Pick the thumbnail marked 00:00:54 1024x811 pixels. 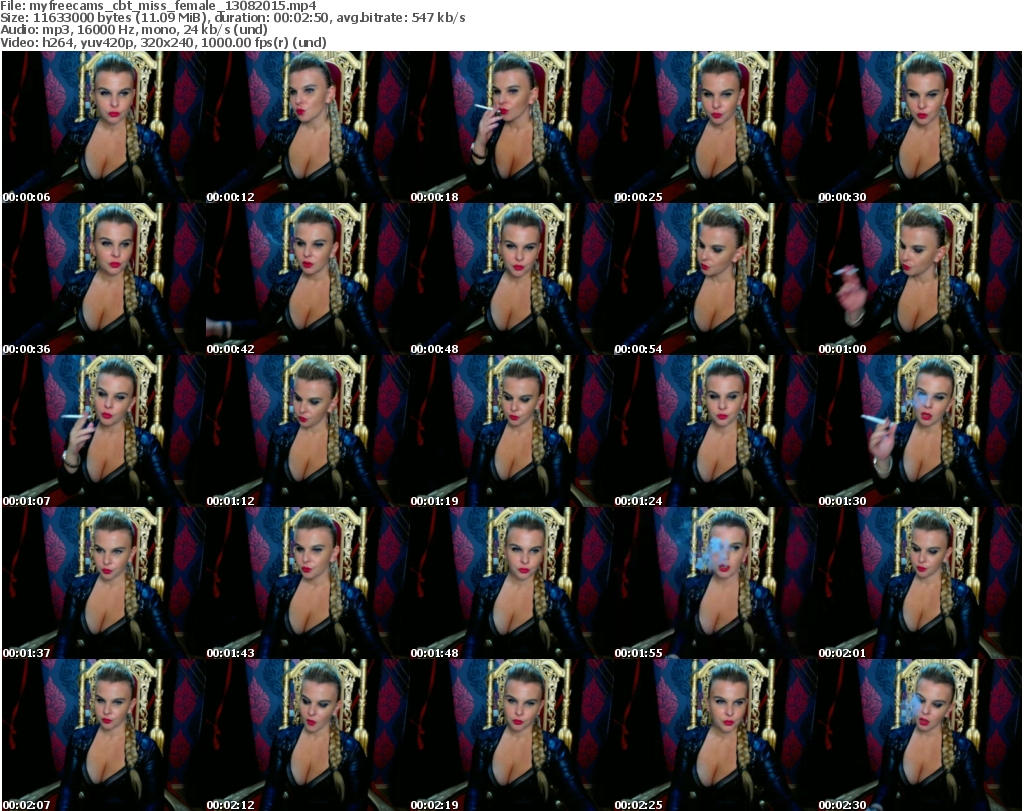pyautogui.click(x=715, y=279)
